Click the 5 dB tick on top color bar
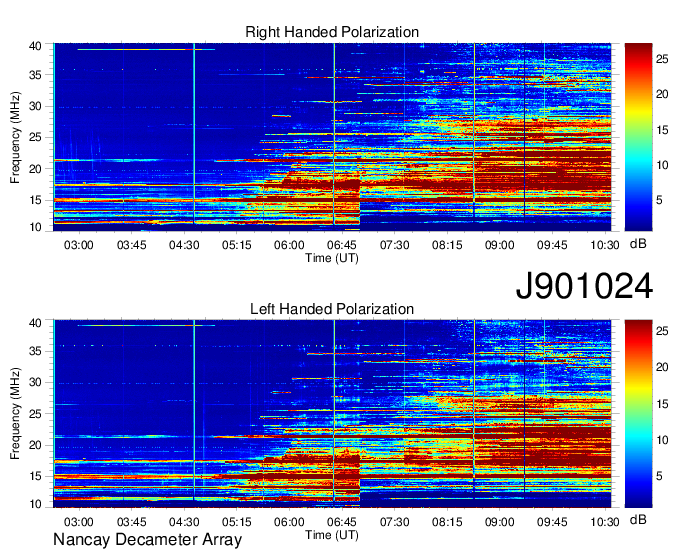680x552 pixels. click(659, 200)
